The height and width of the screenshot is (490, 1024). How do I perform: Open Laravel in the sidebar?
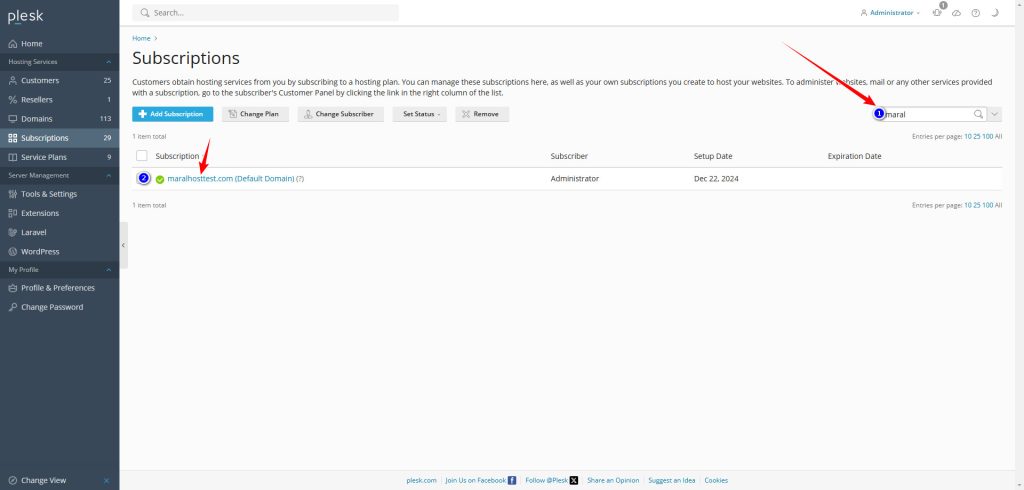[36, 232]
